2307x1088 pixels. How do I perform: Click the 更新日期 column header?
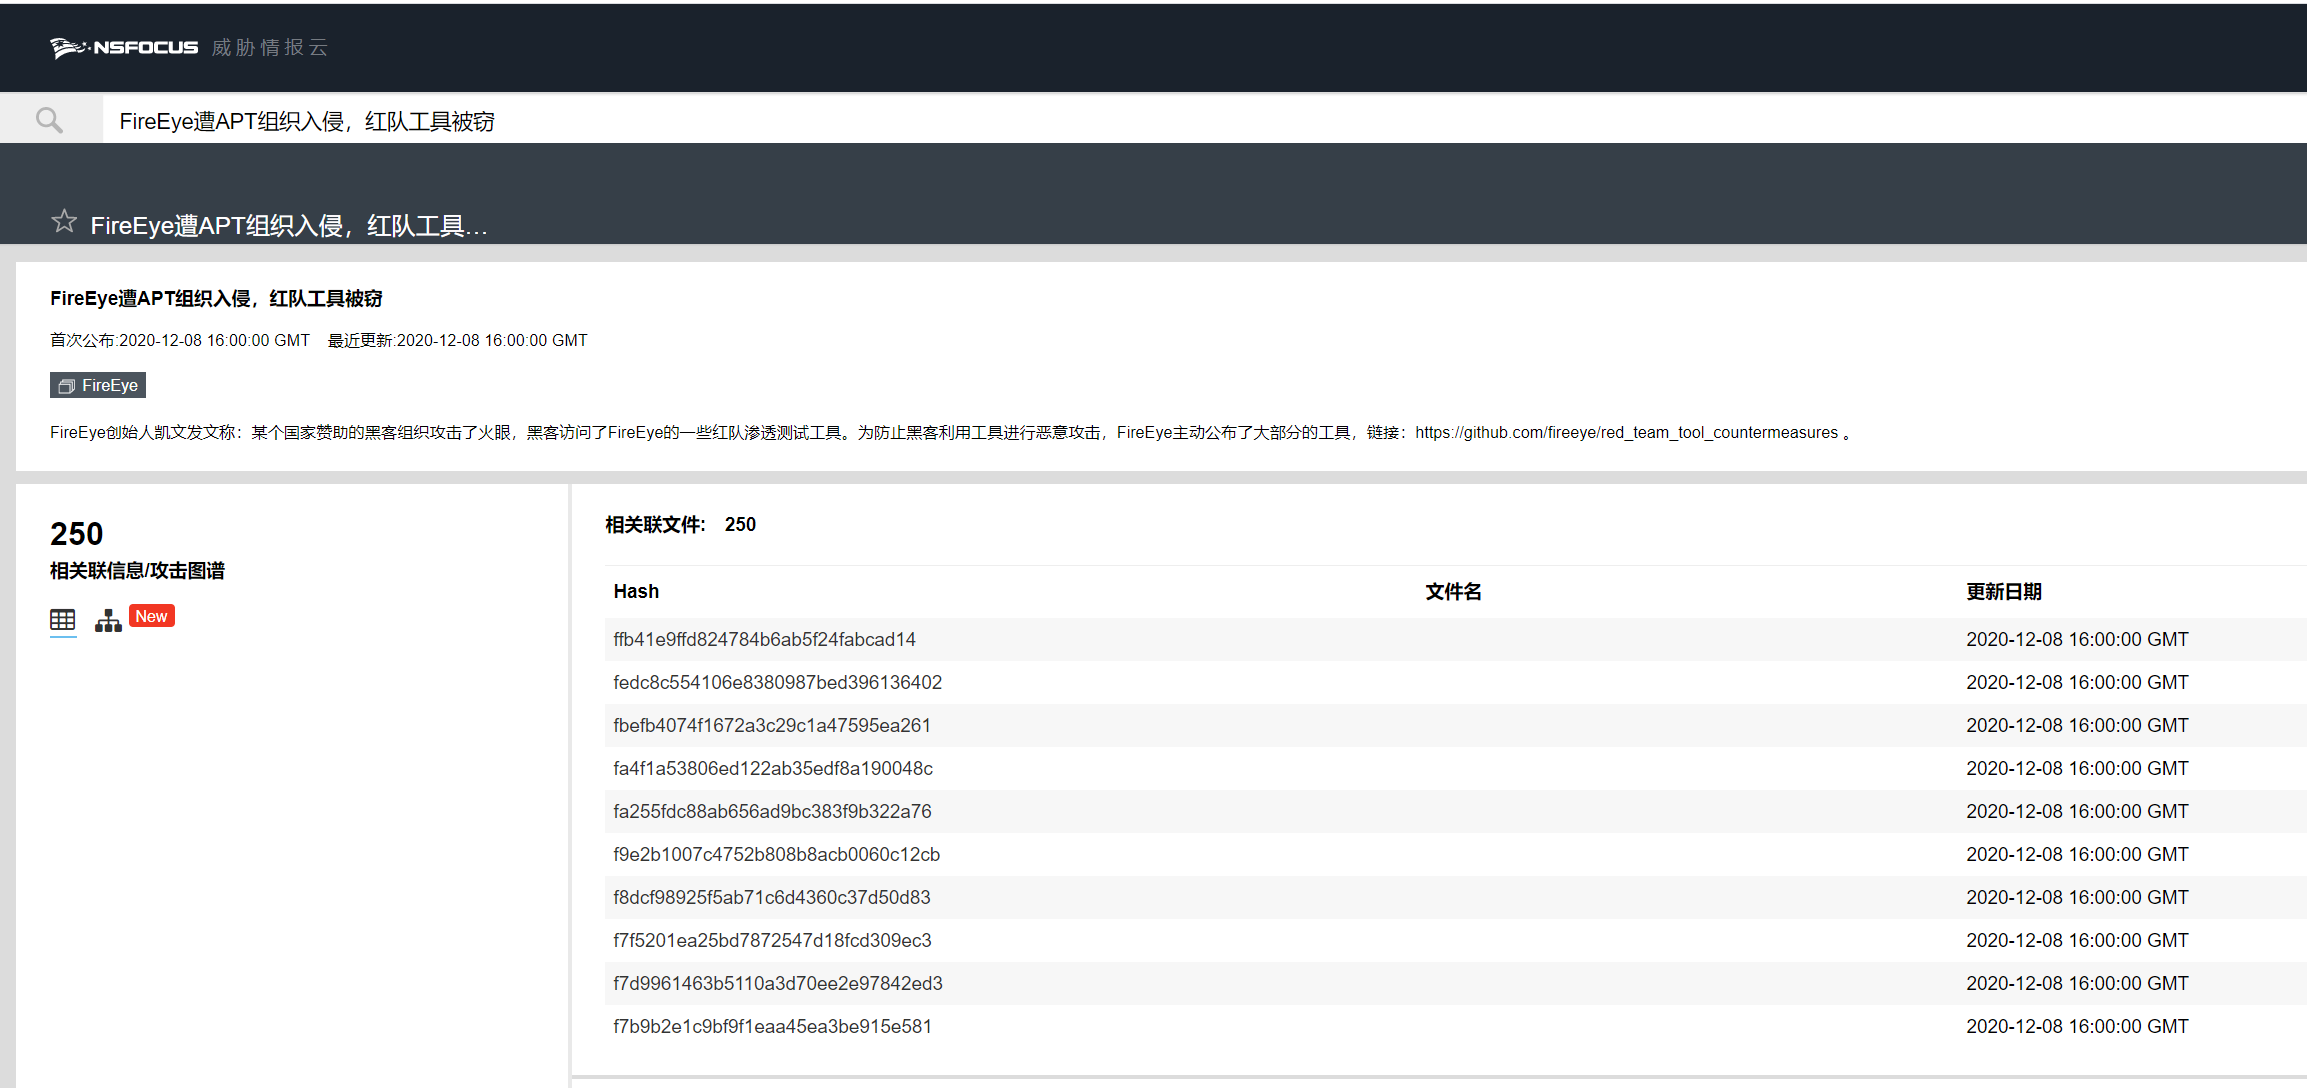(2003, 591)
